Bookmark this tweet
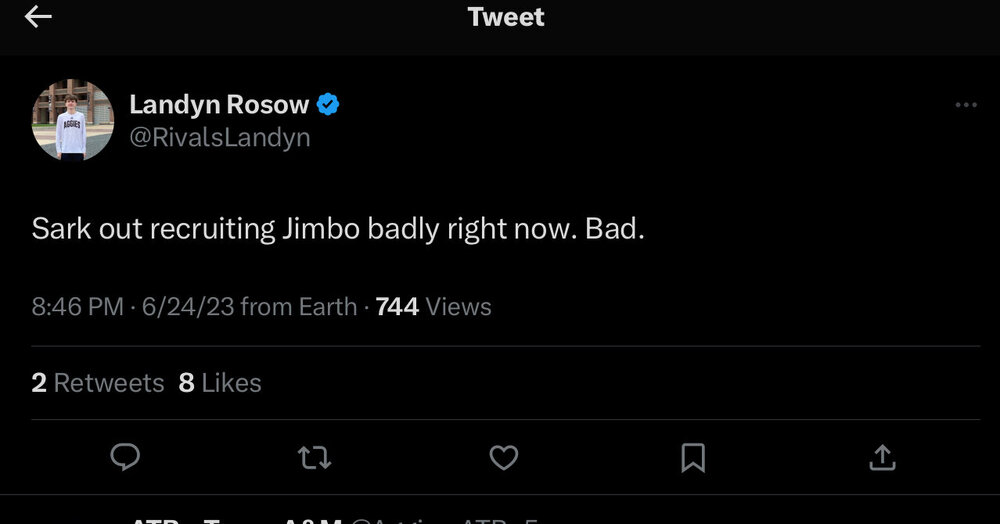This screenshot has height=524, width=1000. (692, 457)
